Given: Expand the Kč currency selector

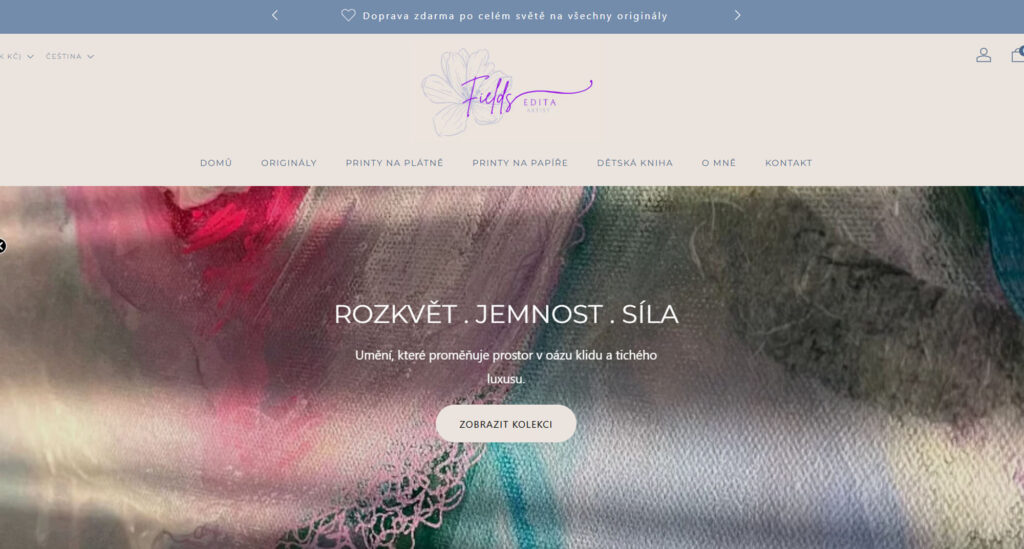Looking at the screenshot, I should click(16, 57).
